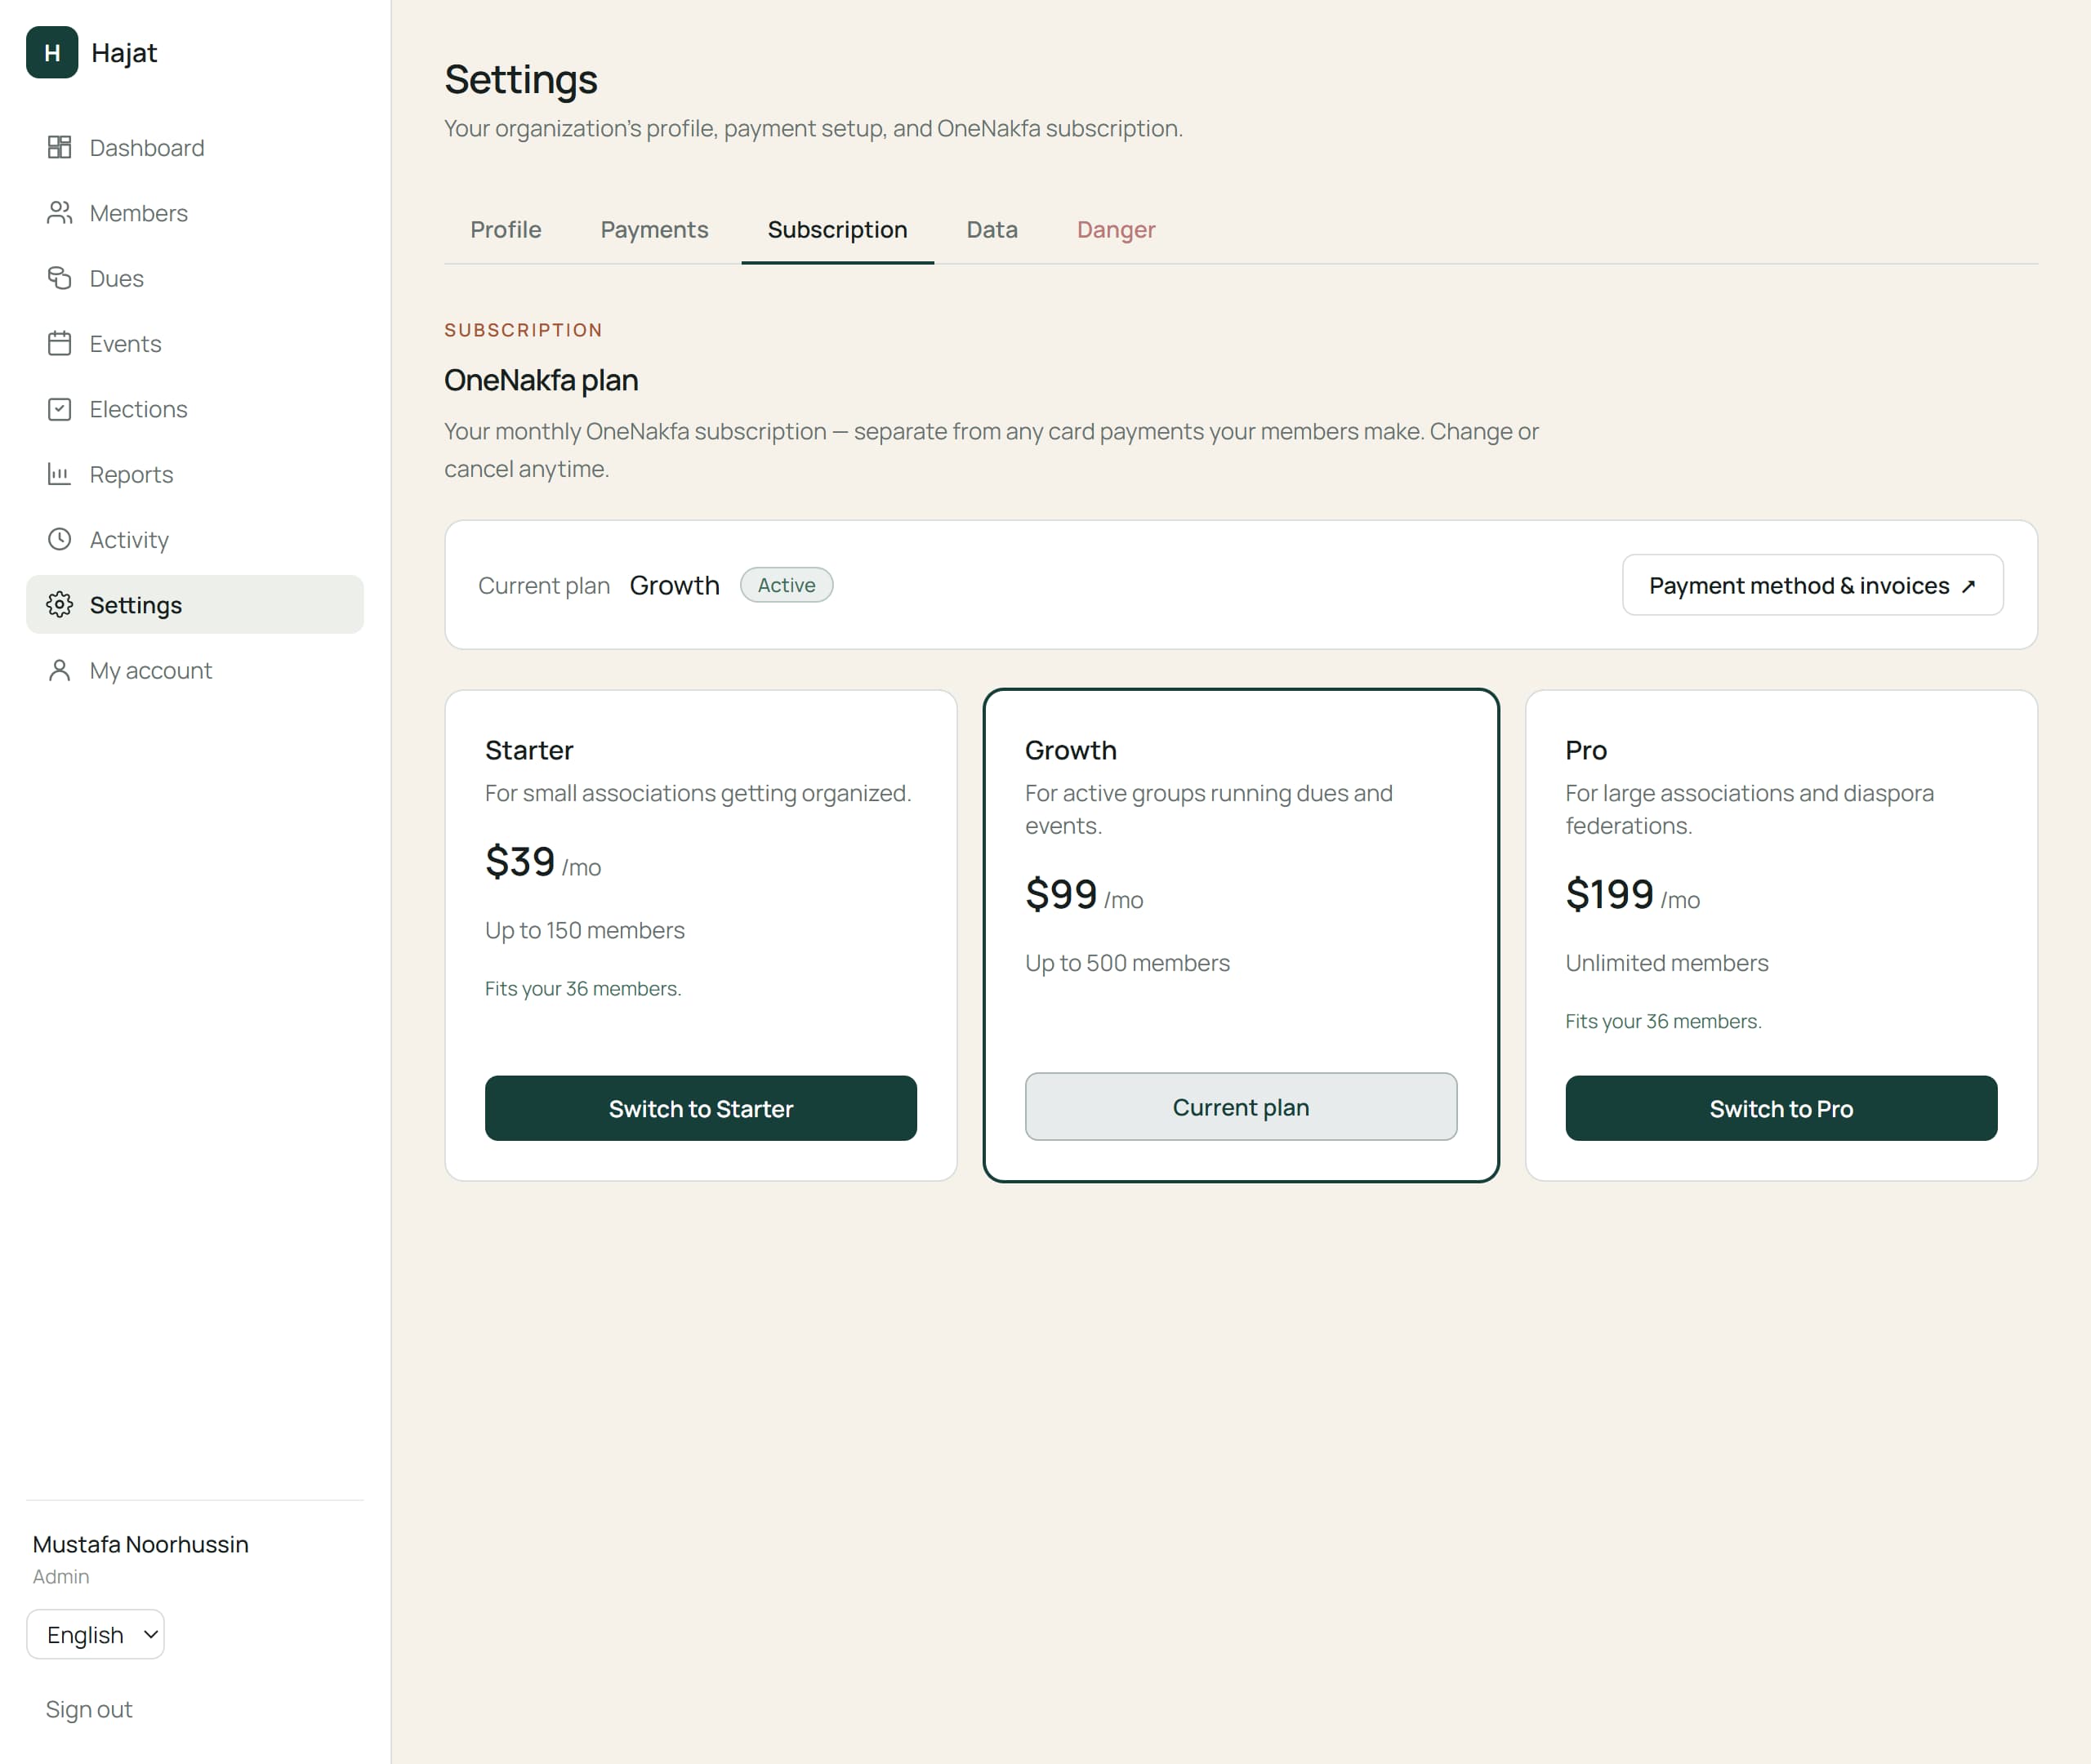Click the Current plan button on Growth
The width and height of the screenshot is (2091, 1764).
click(1241, 1107)
